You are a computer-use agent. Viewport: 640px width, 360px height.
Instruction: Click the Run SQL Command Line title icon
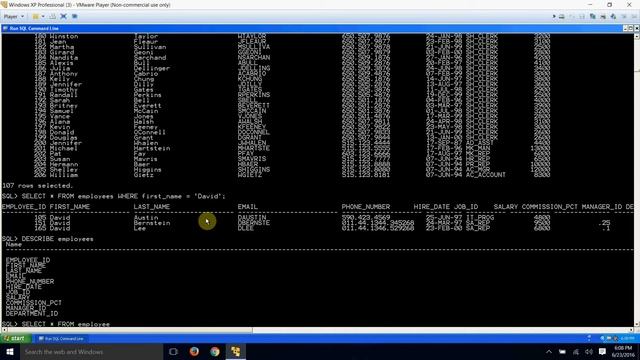[5, 28]
